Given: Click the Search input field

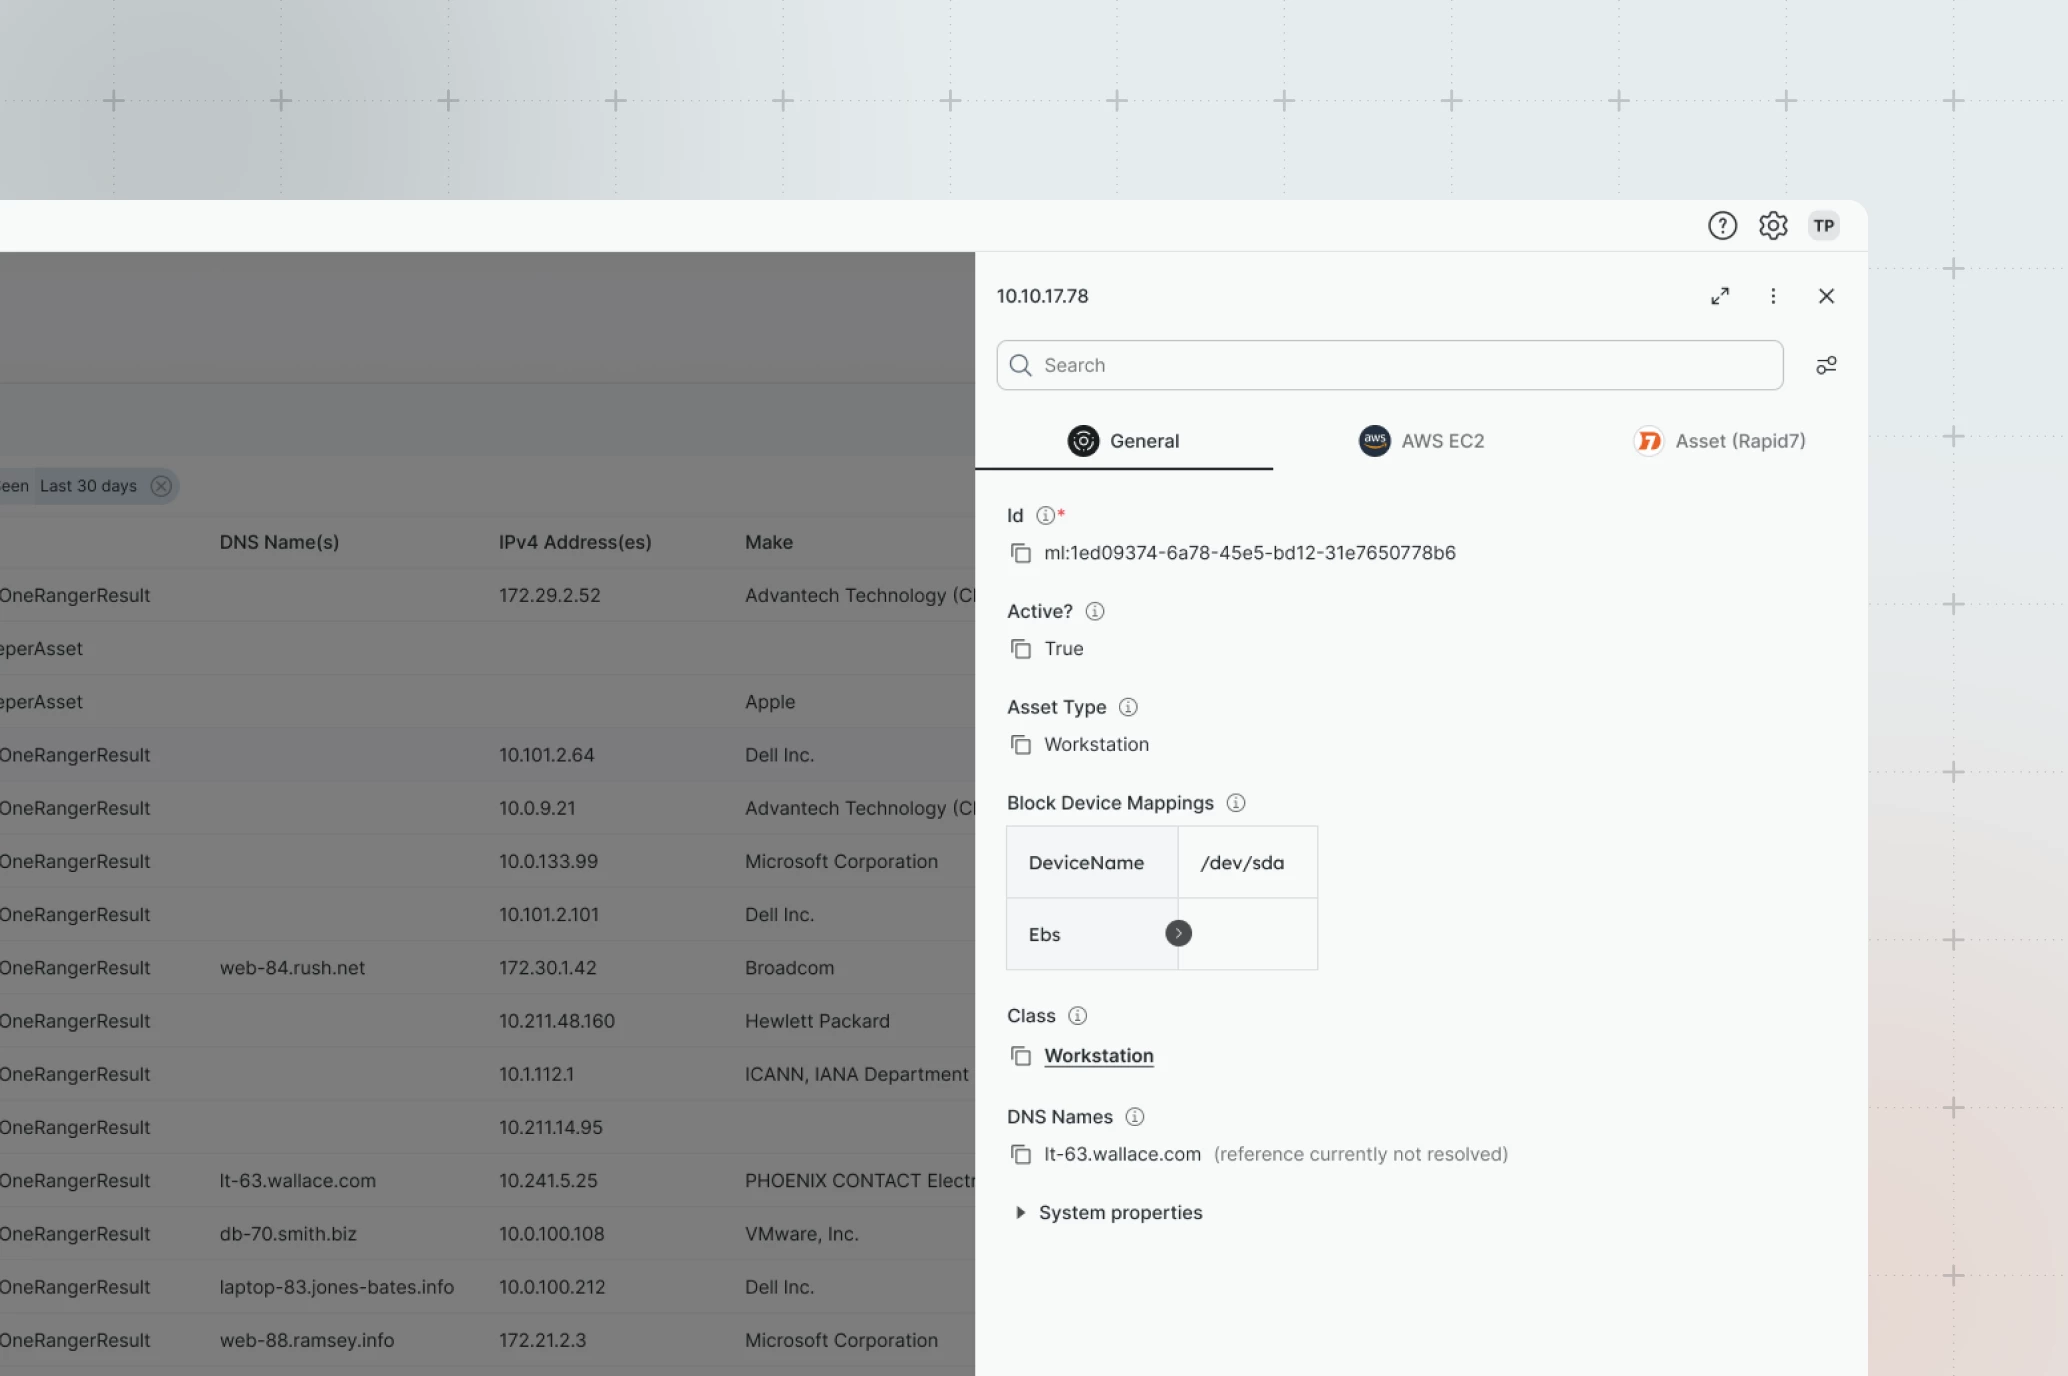Looking at the screenshot, I should click(x=1390, y=365).
